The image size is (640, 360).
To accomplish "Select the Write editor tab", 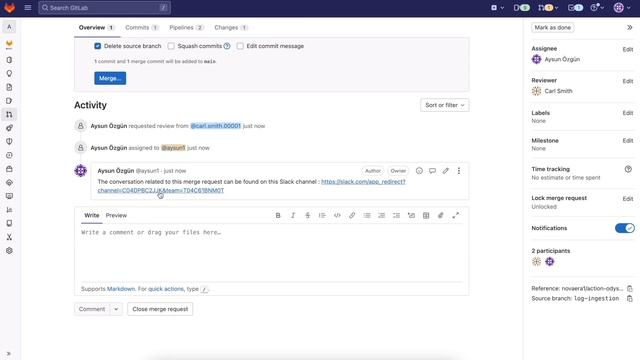I will tap(91, 216).
